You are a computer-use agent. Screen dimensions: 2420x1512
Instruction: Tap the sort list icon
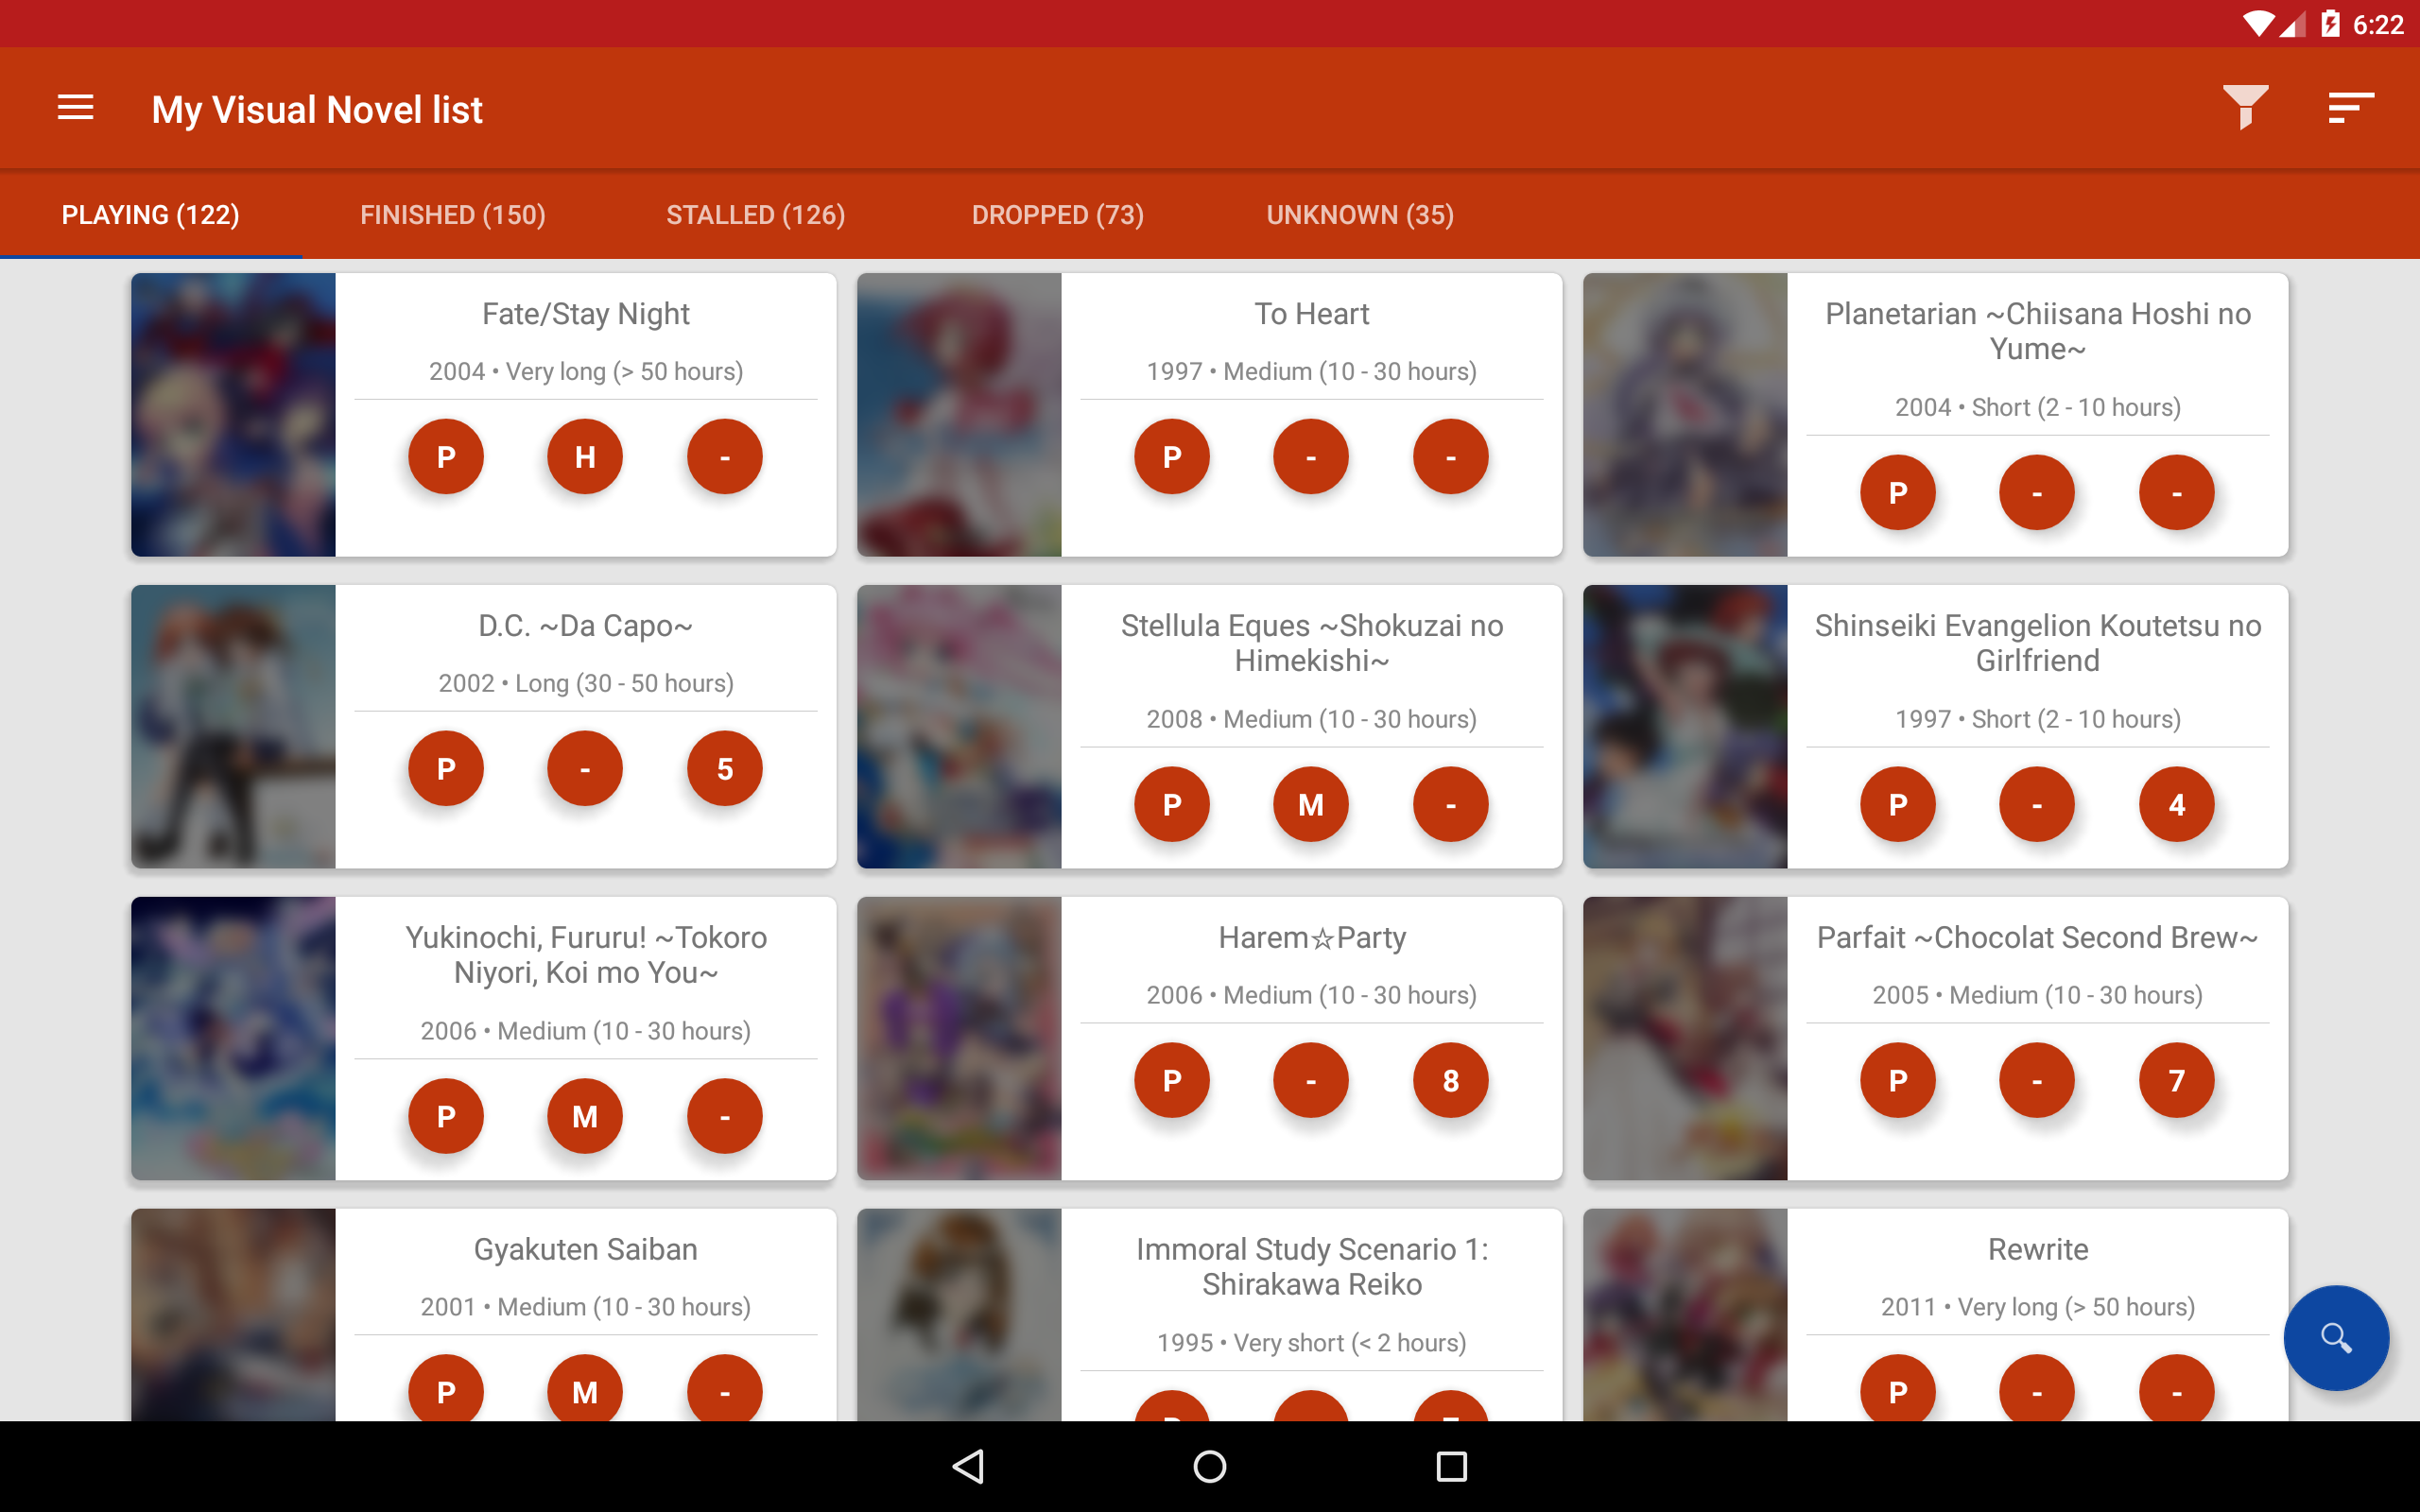click(x=2349, y=108)
